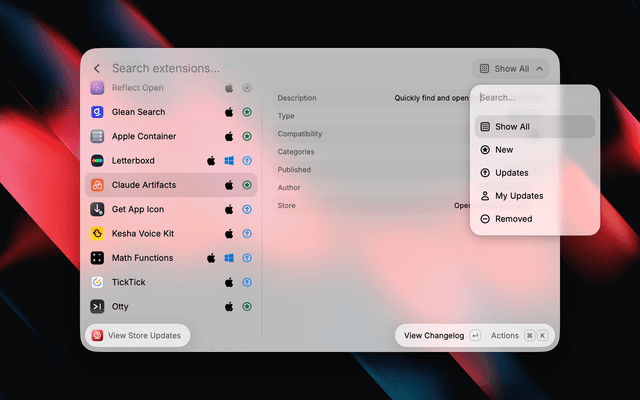This screenshot has height=400, width=640.
Task: Click the Reflect Open app icon
Action: point(97,88)
